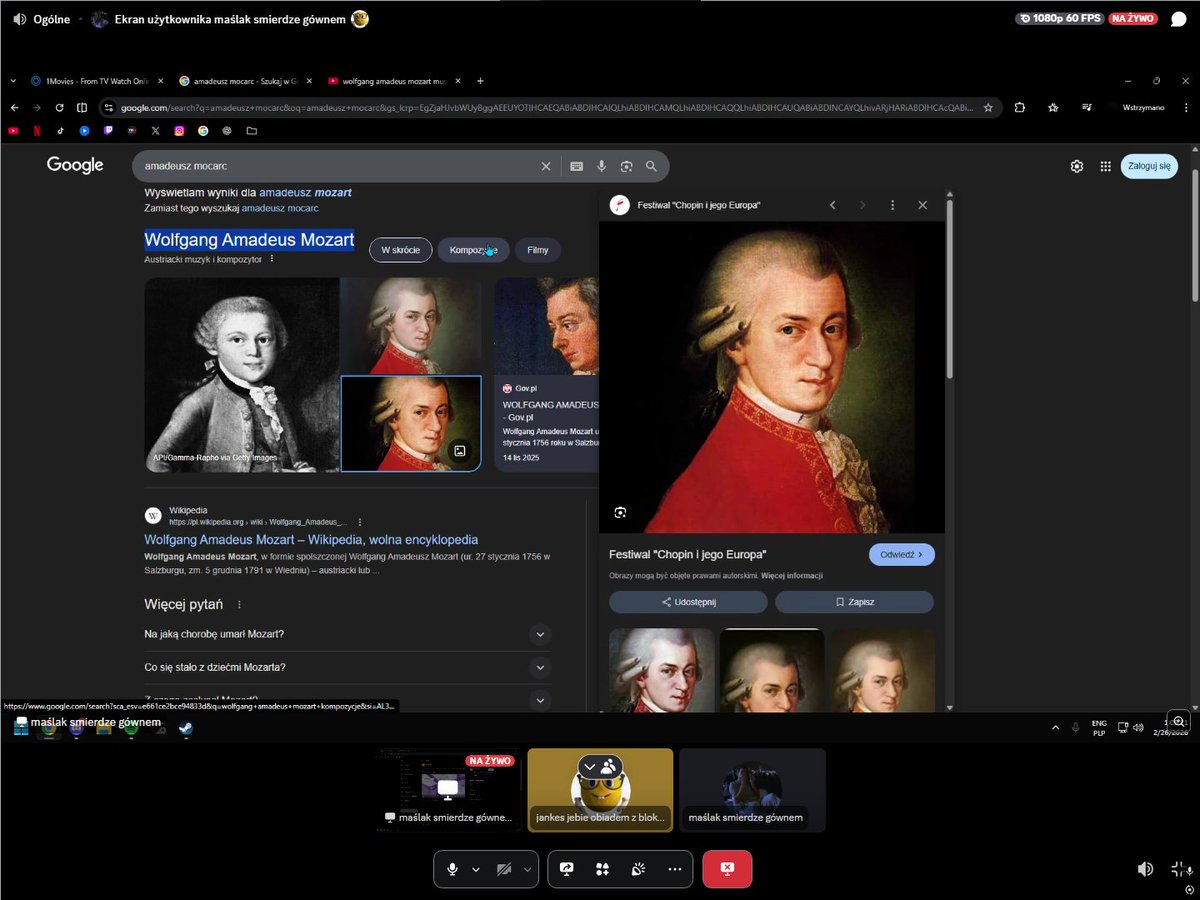Select the W skrócie chip
The image size is (1200, 900).
[400, 250]
